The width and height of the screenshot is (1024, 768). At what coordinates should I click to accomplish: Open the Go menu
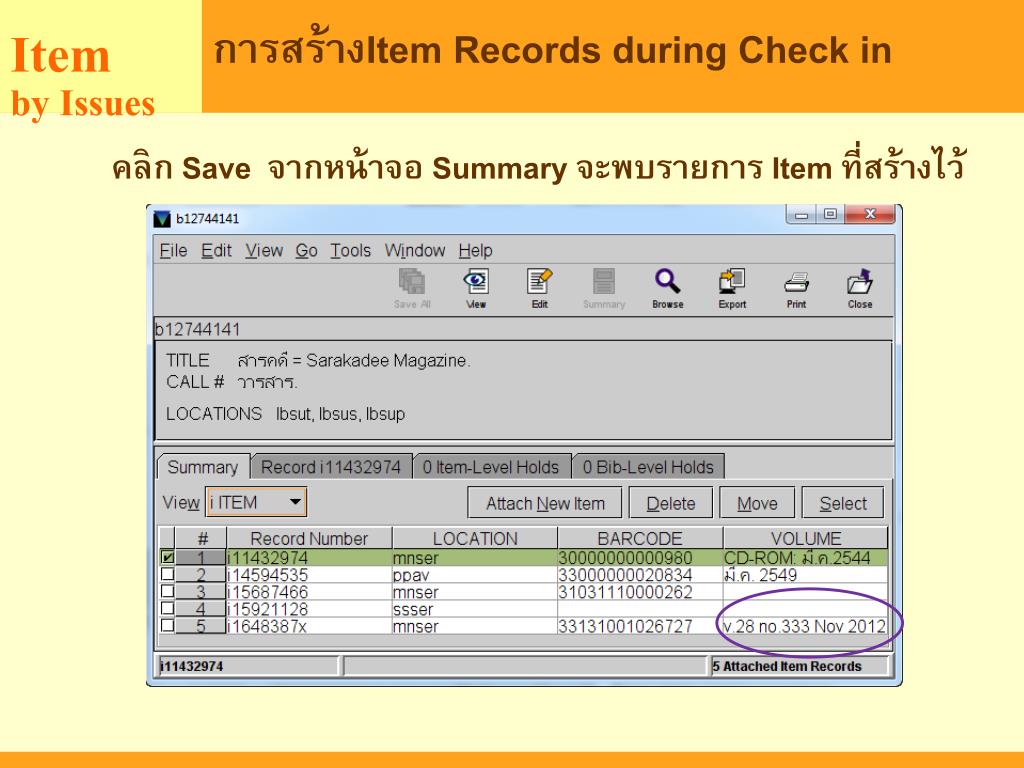pos(306,251)
